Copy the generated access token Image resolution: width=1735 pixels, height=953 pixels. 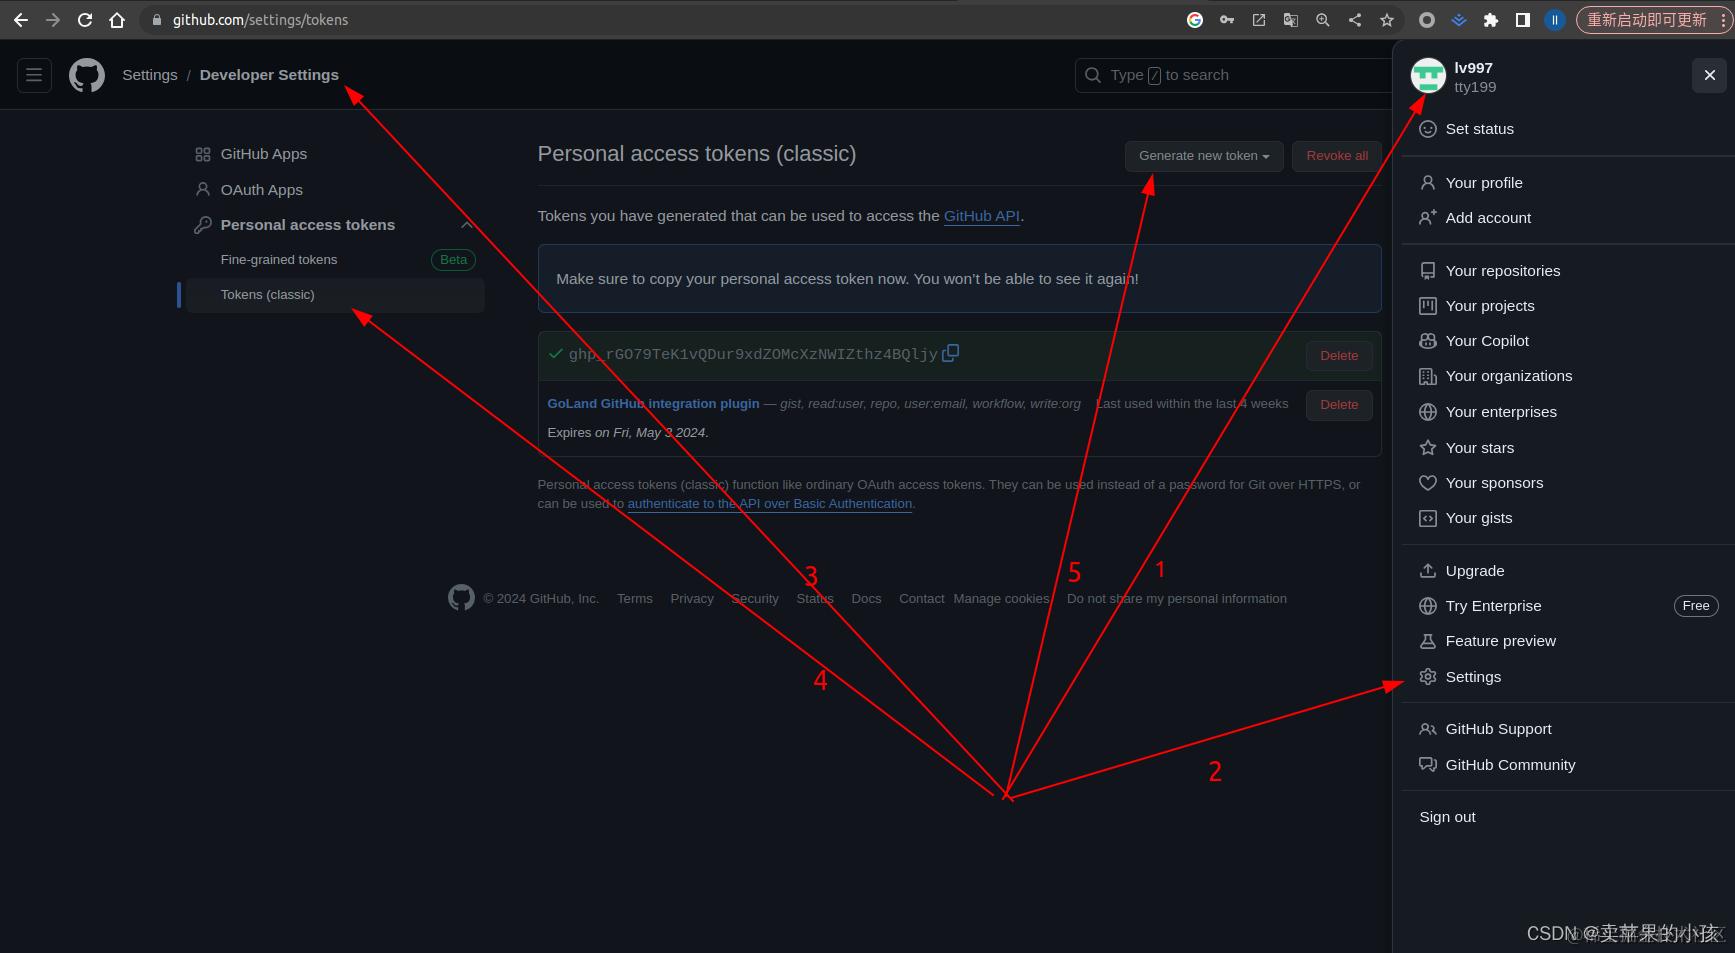[950, 353]
